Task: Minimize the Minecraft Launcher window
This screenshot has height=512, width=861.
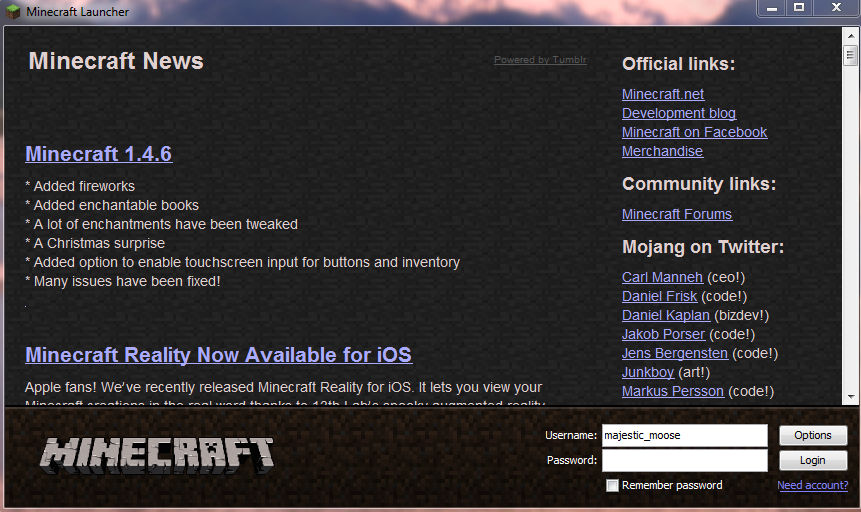Action: (x=772, y=8)
